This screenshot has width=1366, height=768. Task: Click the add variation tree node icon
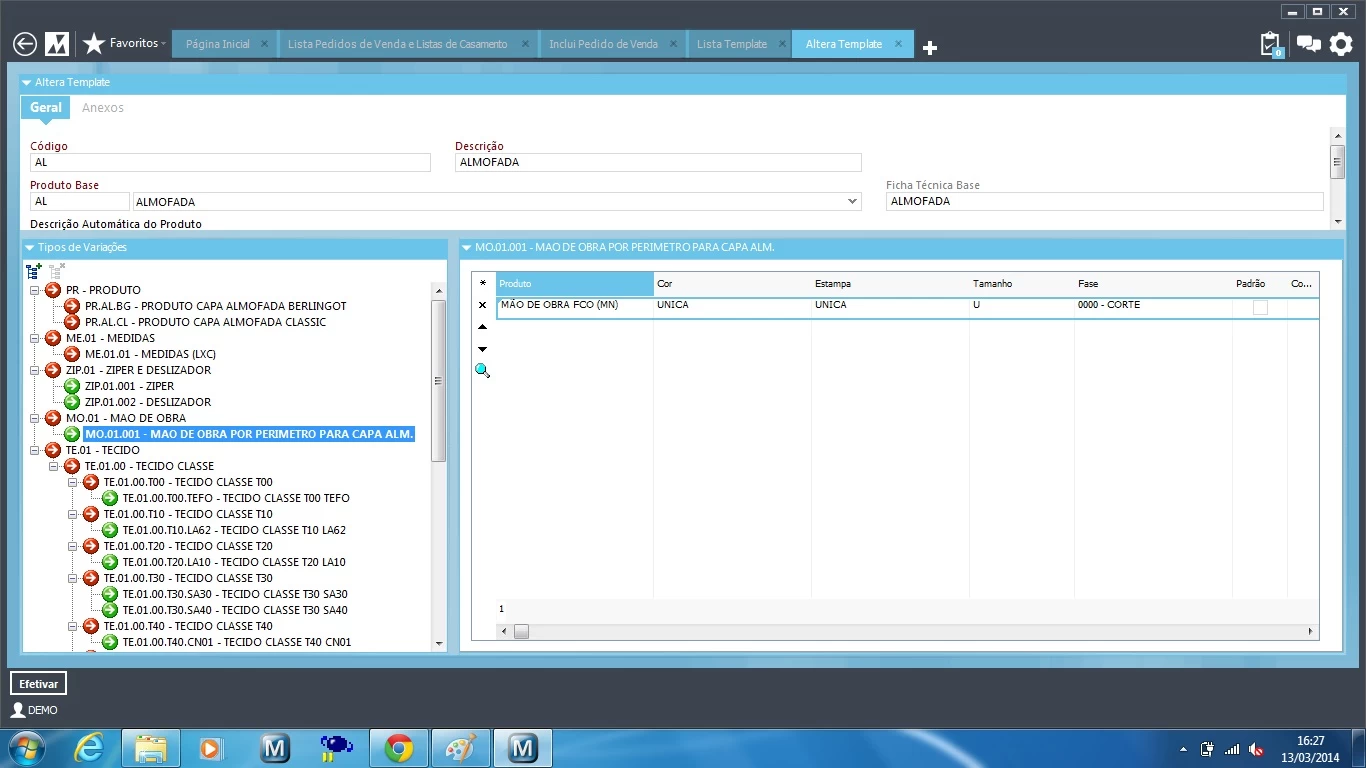pos(34,271)
